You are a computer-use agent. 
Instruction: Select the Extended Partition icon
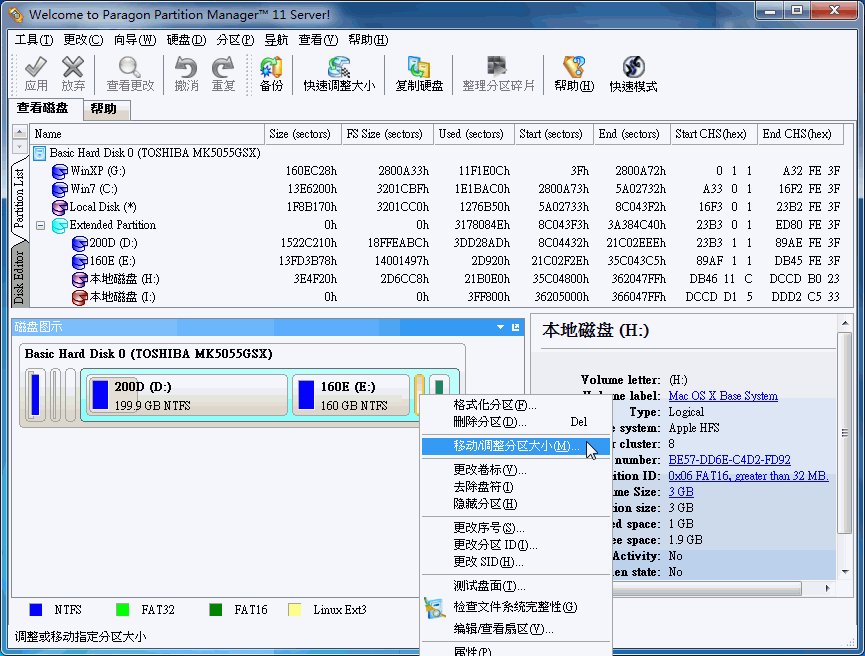point(60,225)
